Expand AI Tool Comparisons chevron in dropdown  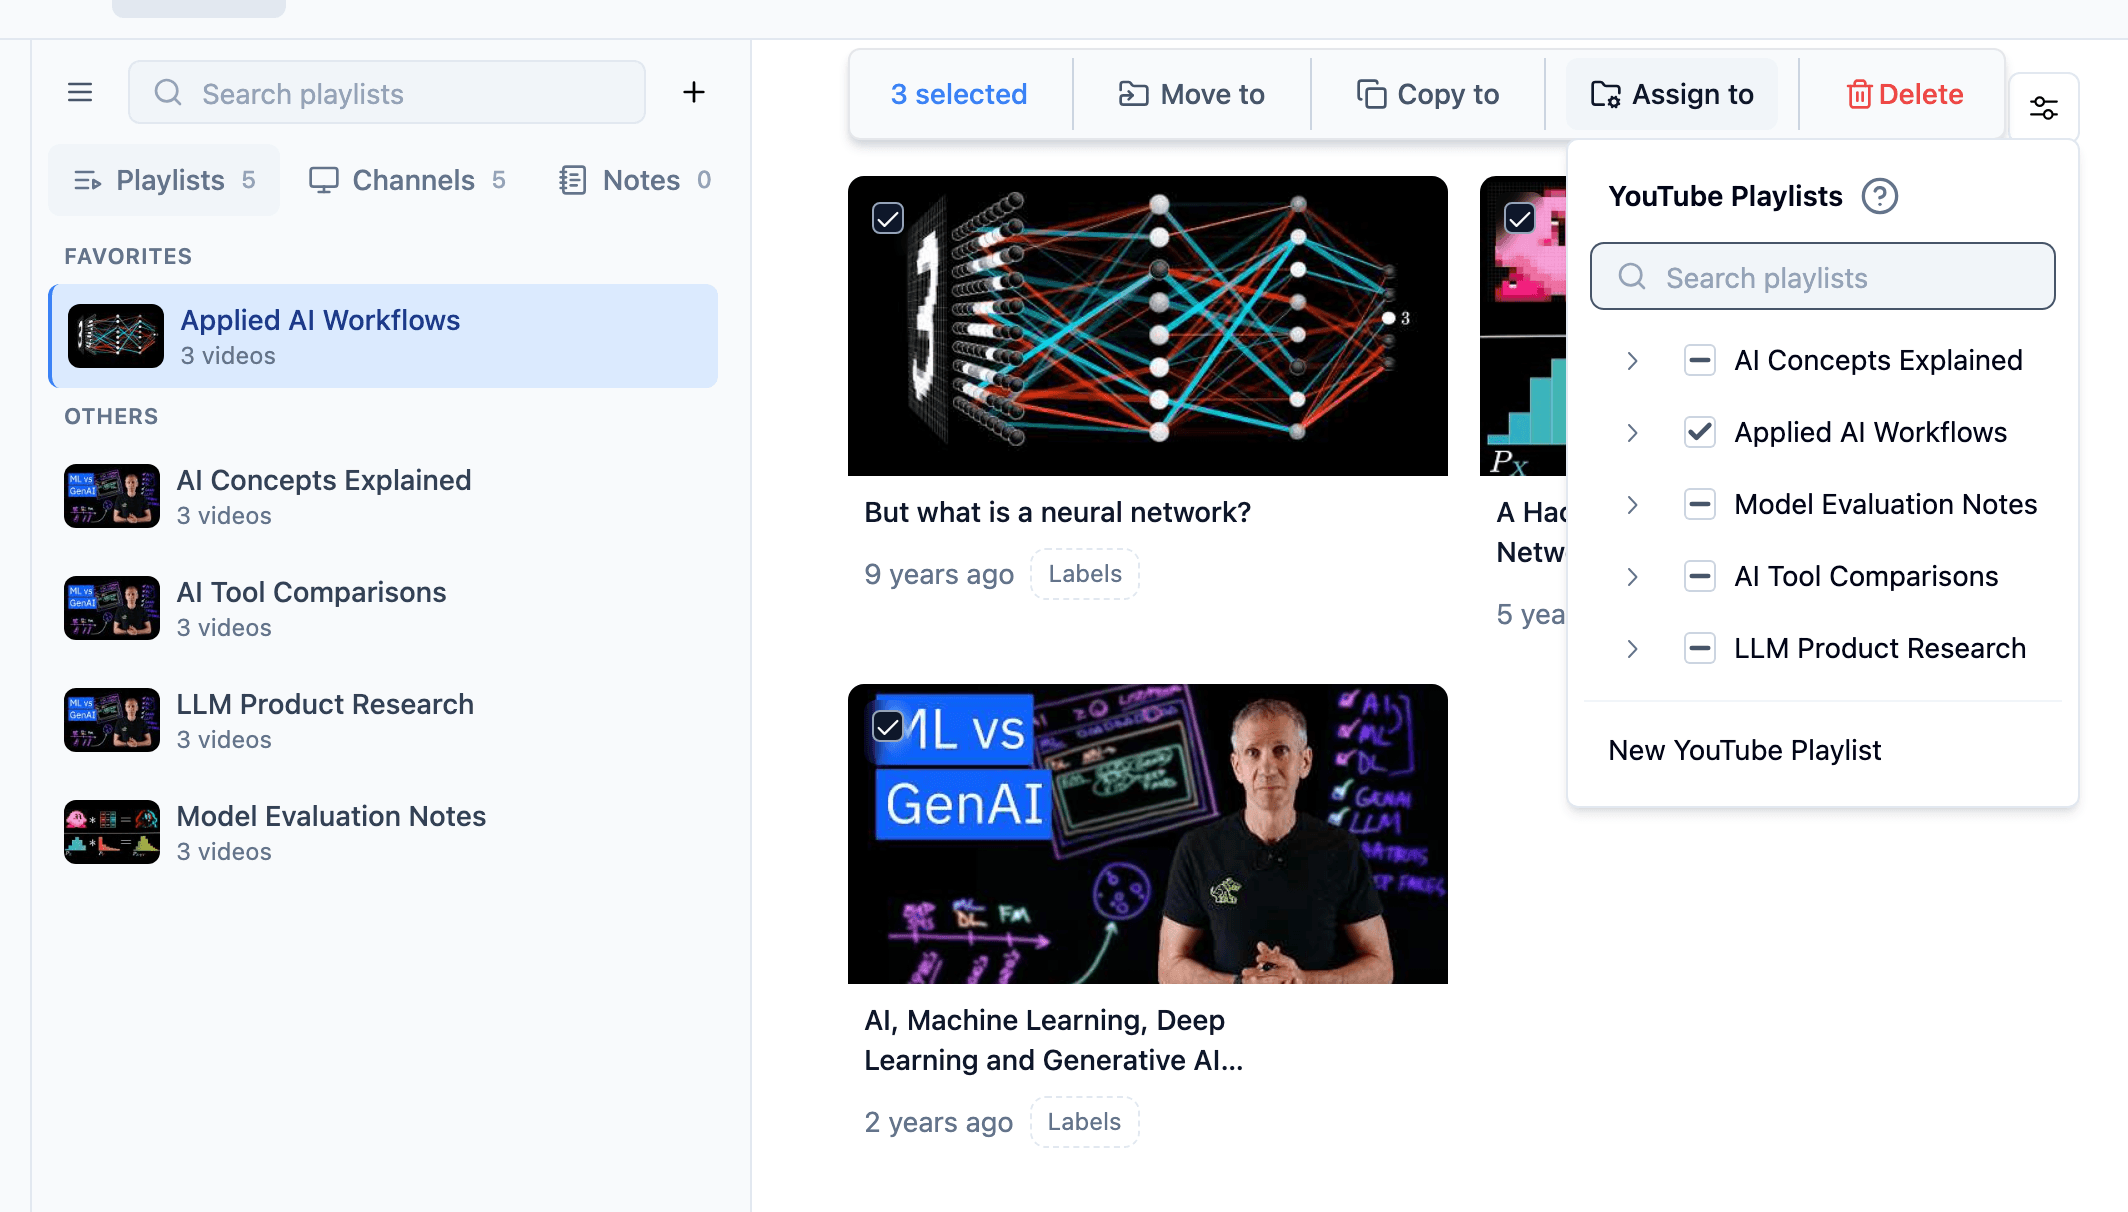1632,576
